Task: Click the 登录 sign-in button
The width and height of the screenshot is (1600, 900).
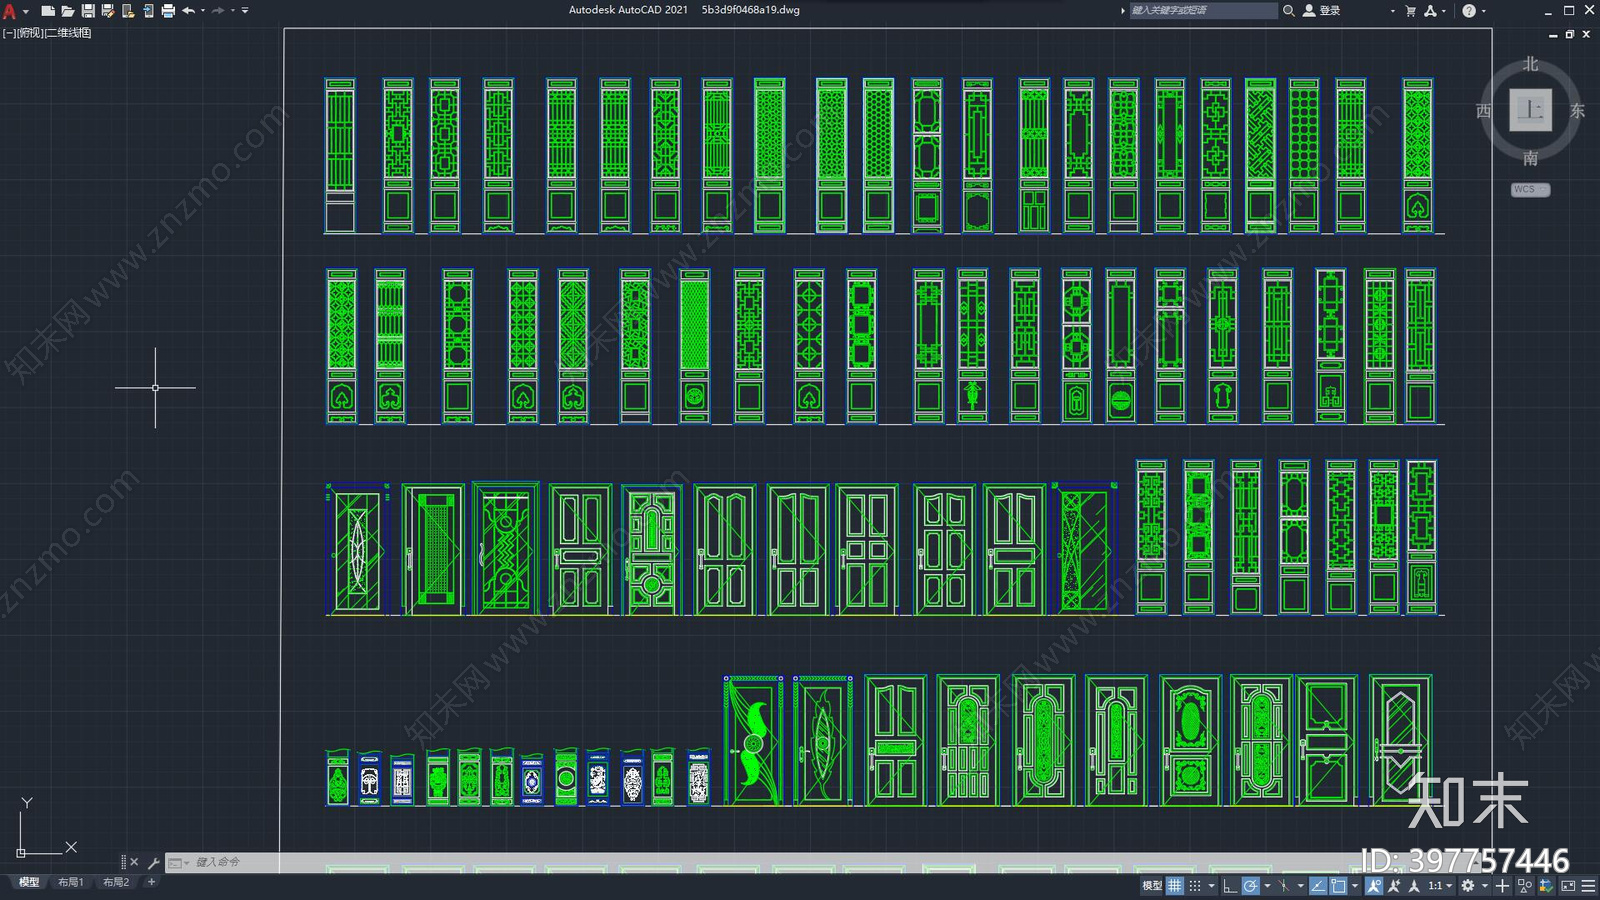Action: [1322, 10]
